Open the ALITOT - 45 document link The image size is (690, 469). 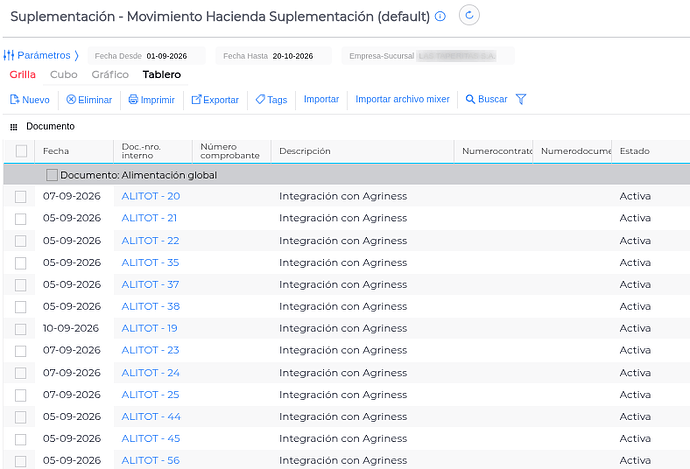click(x=150, y=439)
